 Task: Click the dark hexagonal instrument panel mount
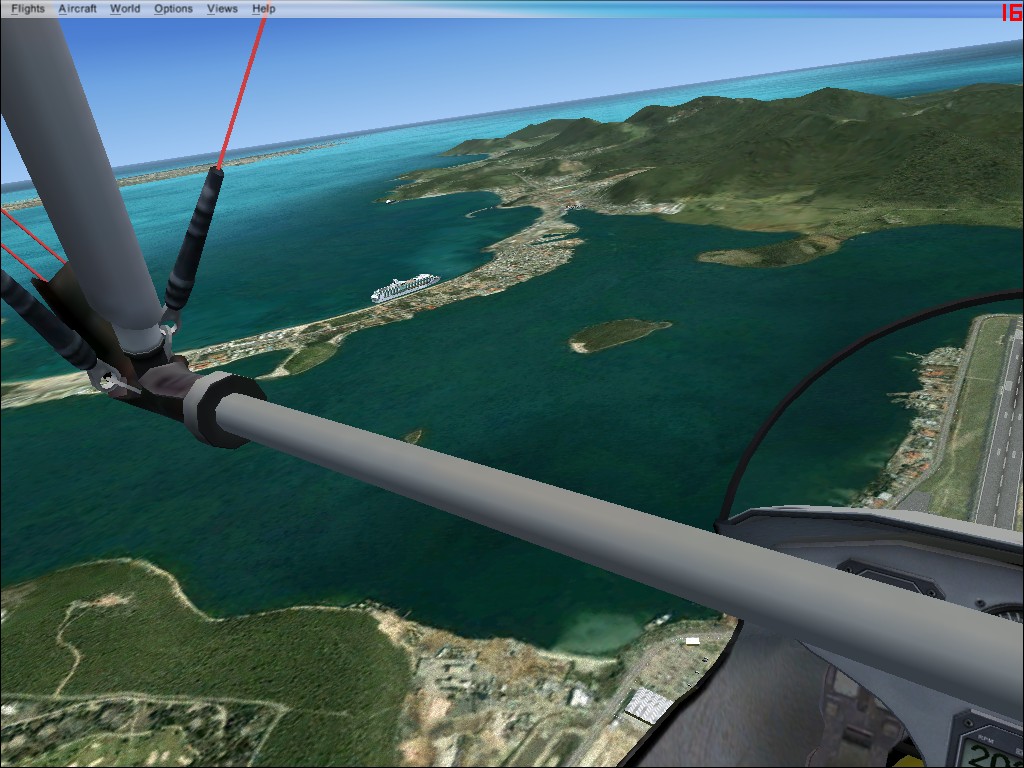click(x=890, y=578)
